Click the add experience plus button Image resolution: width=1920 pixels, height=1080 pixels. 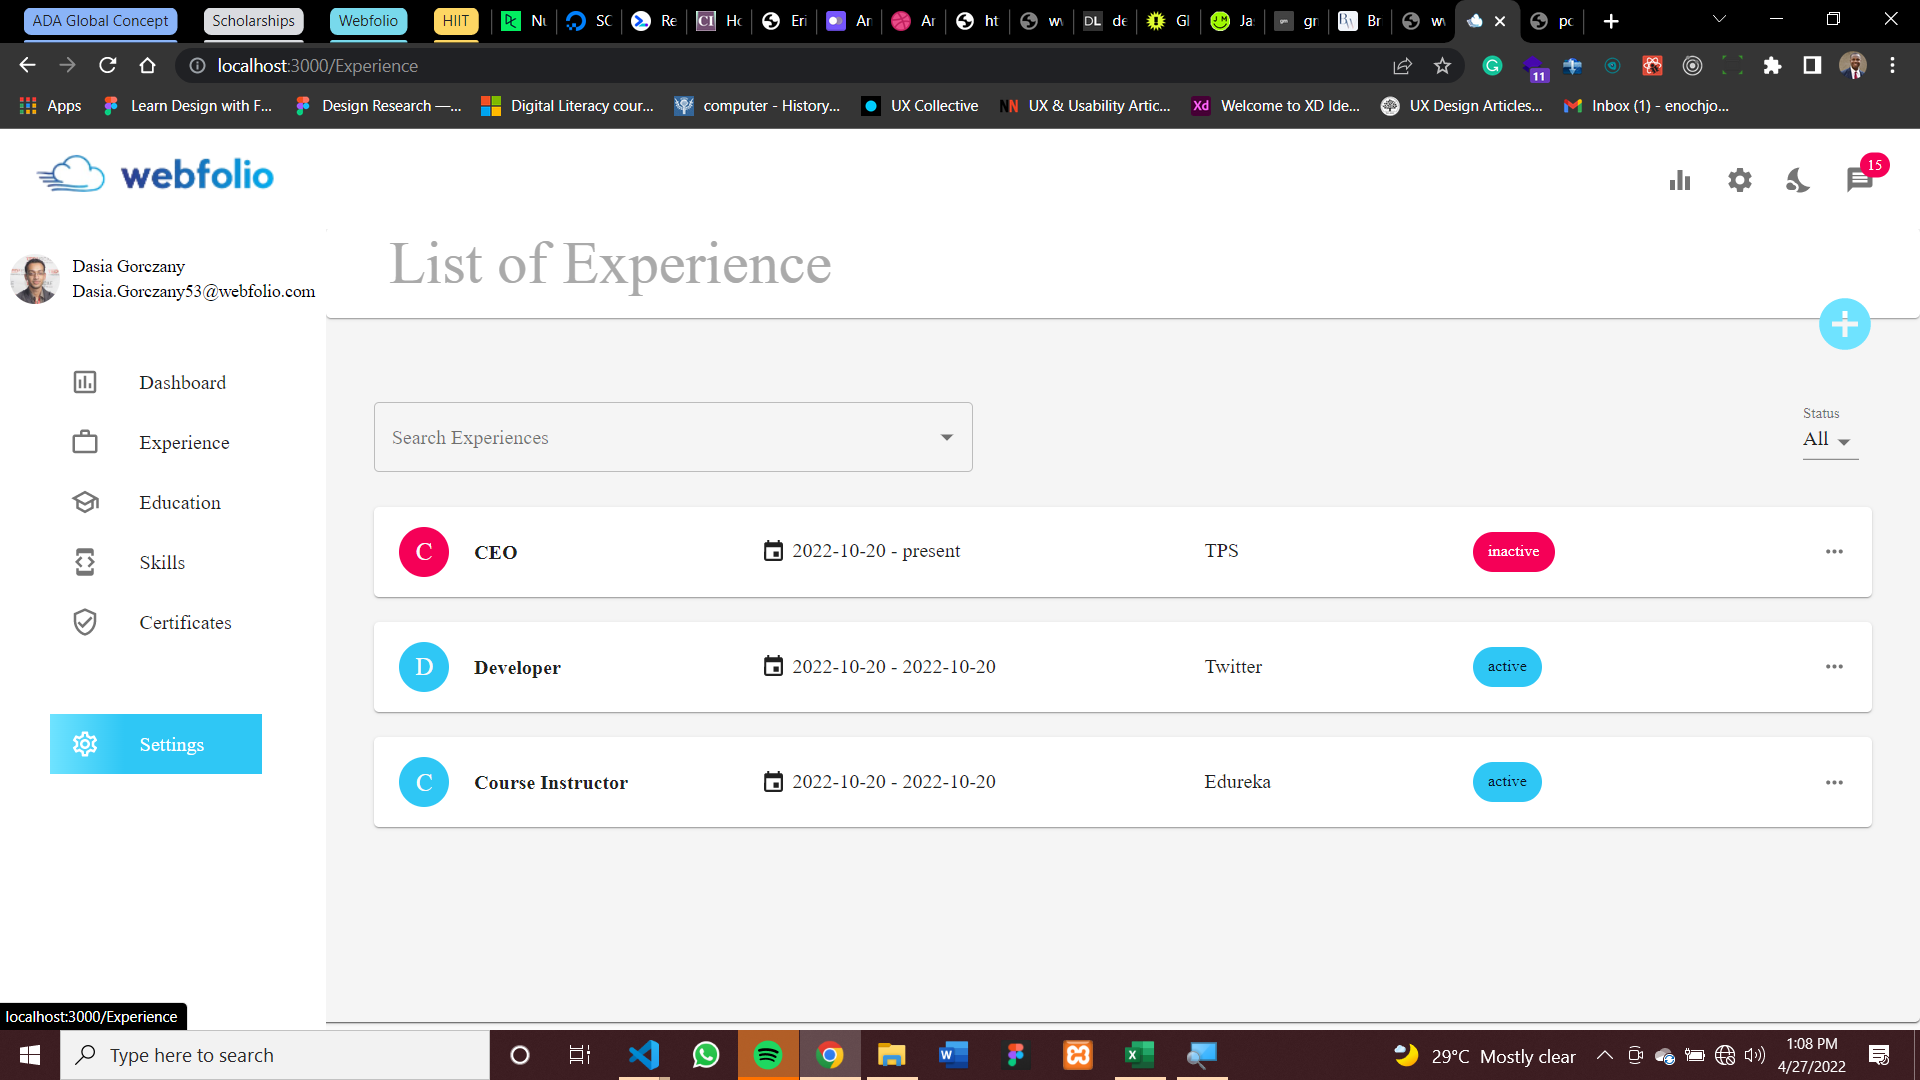[x=1844, y=324]
